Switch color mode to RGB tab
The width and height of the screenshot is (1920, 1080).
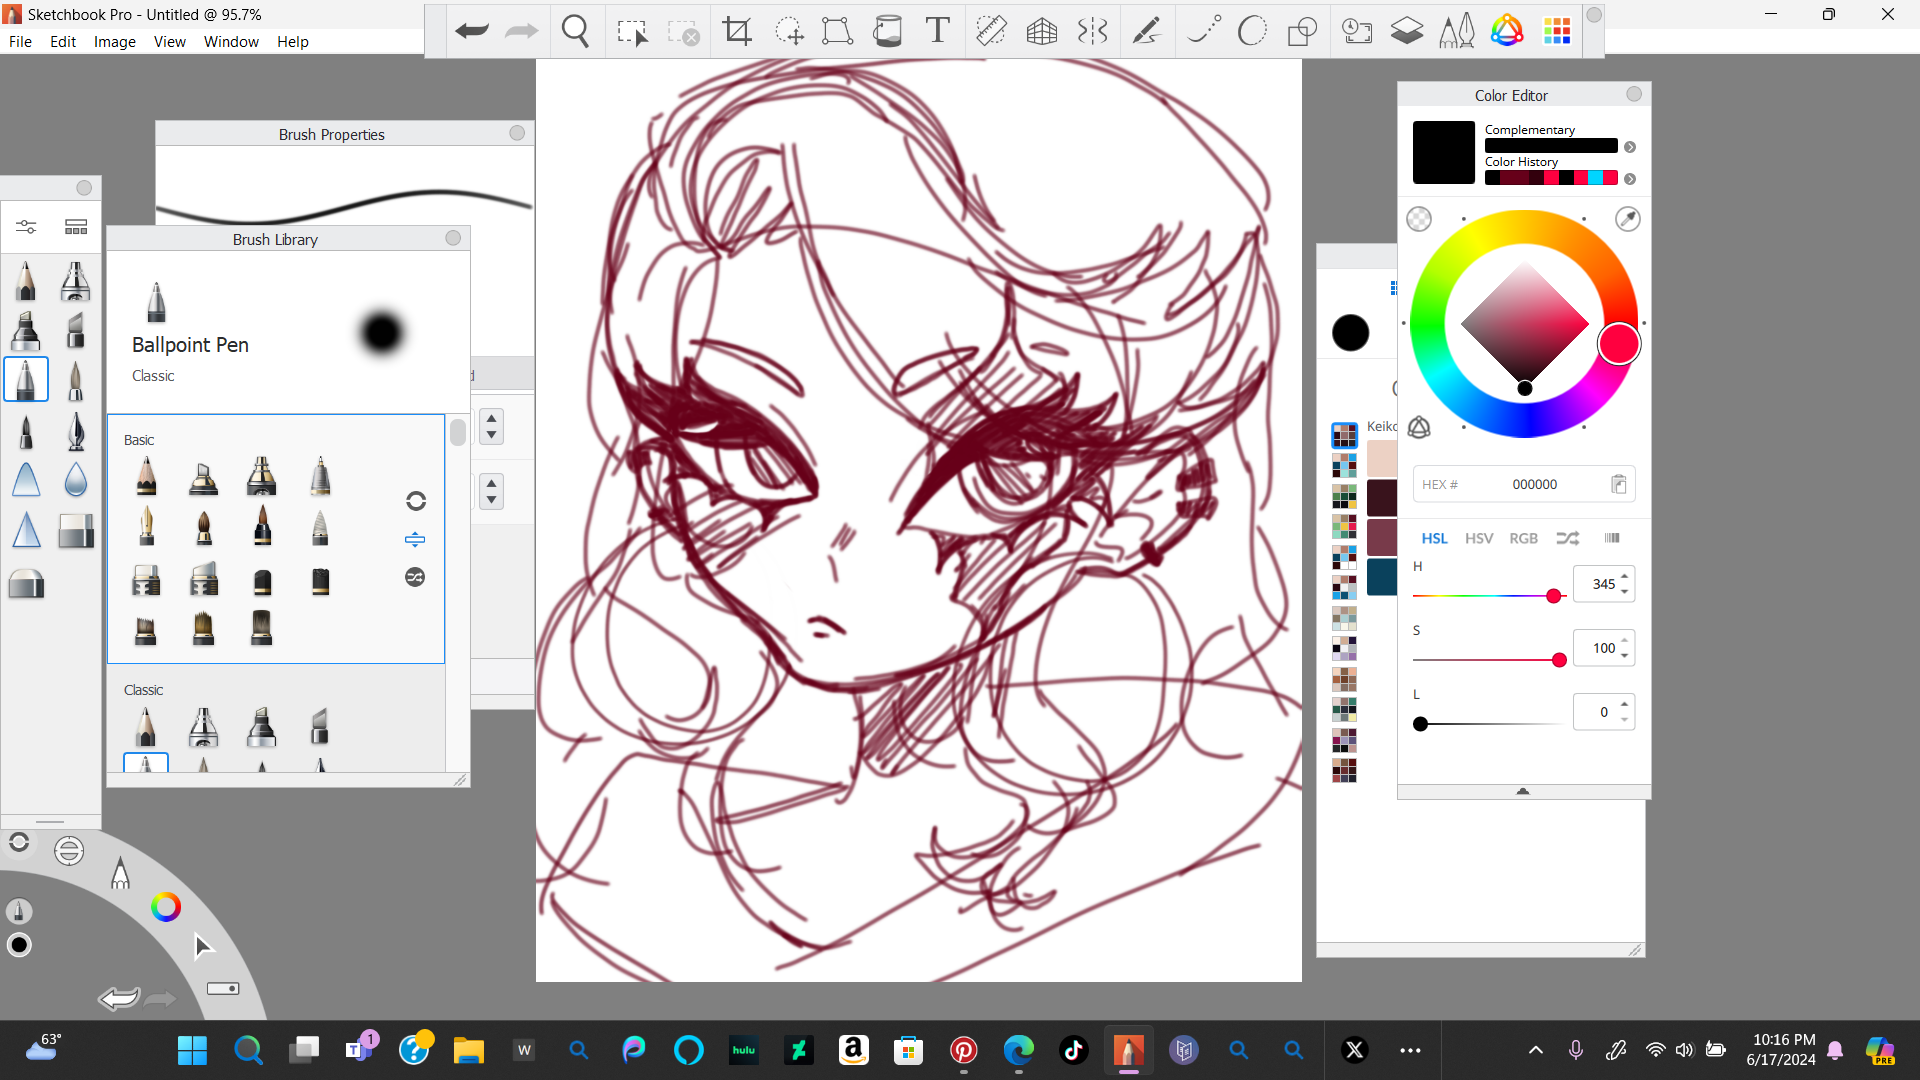[1523, 538]
